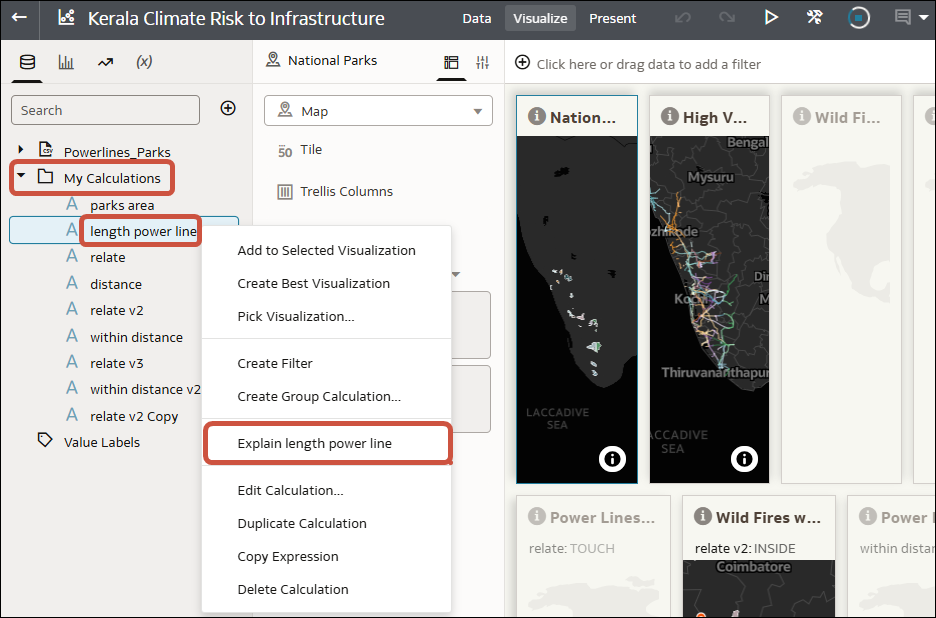Select the distance calculation
The height and width of the screenshot is (618, 936).
tap(116, 284)
